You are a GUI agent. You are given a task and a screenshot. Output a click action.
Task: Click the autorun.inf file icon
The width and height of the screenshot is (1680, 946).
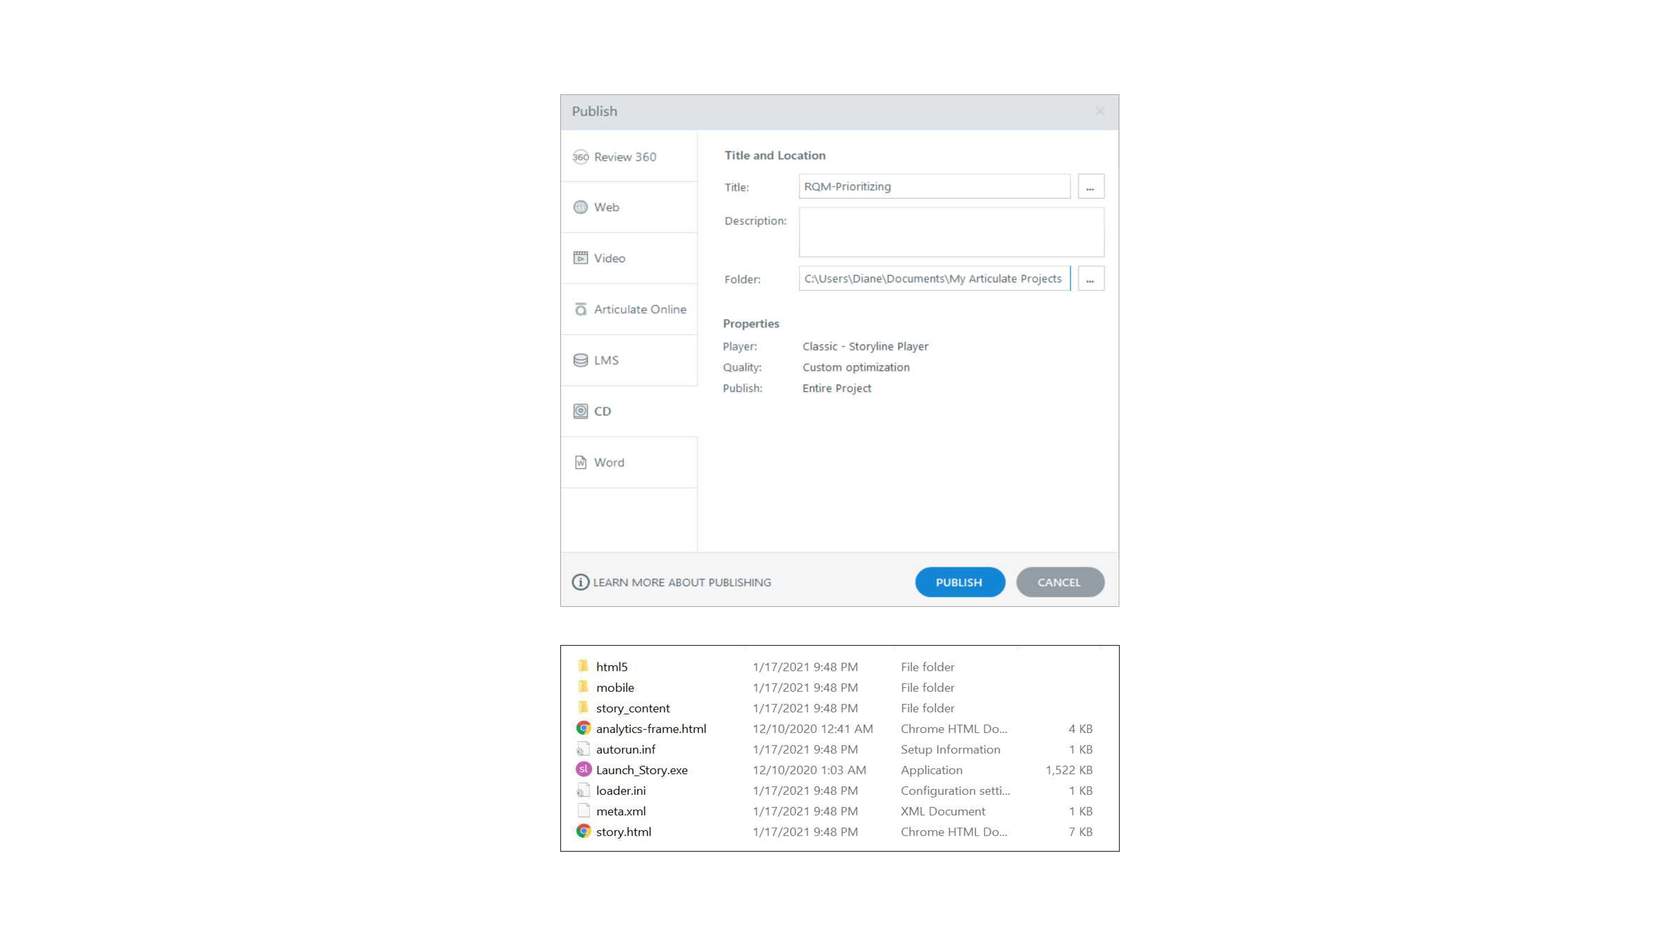[x=583, y=749]
